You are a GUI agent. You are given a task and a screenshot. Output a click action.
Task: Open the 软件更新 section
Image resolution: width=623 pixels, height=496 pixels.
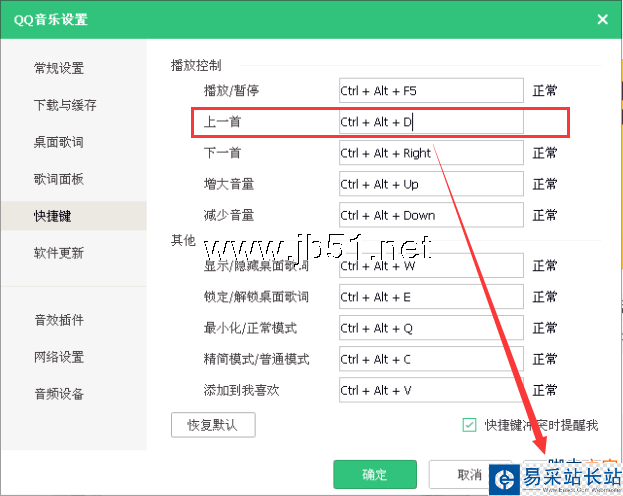(59, 253)
